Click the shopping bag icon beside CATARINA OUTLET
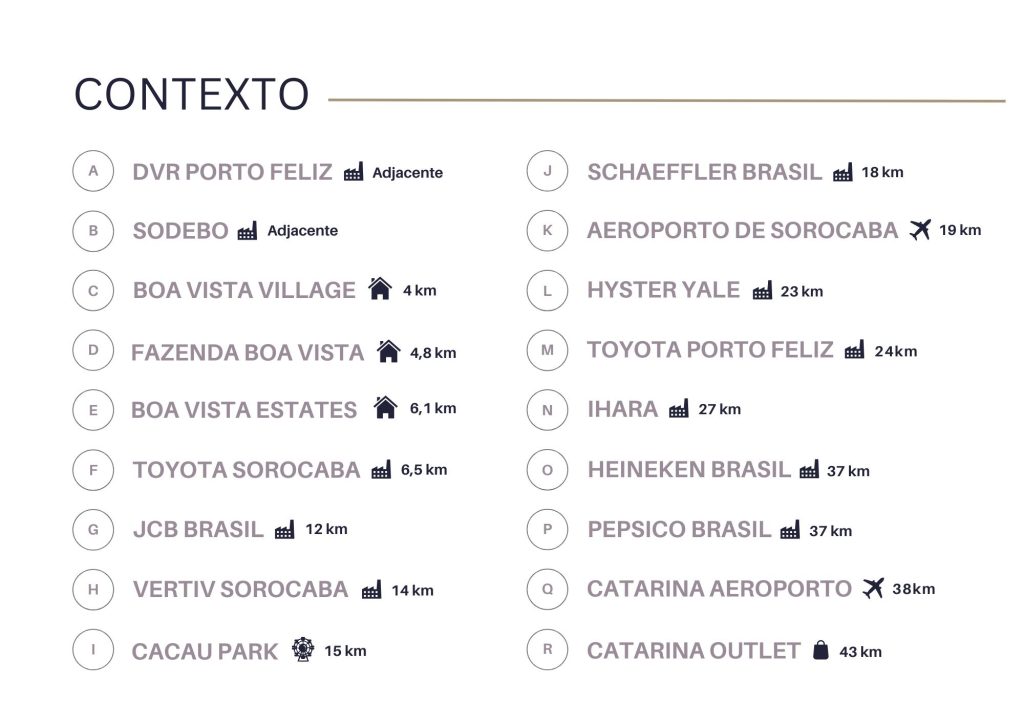Viewport: 1024px width, 724px height. pos(821,651)
